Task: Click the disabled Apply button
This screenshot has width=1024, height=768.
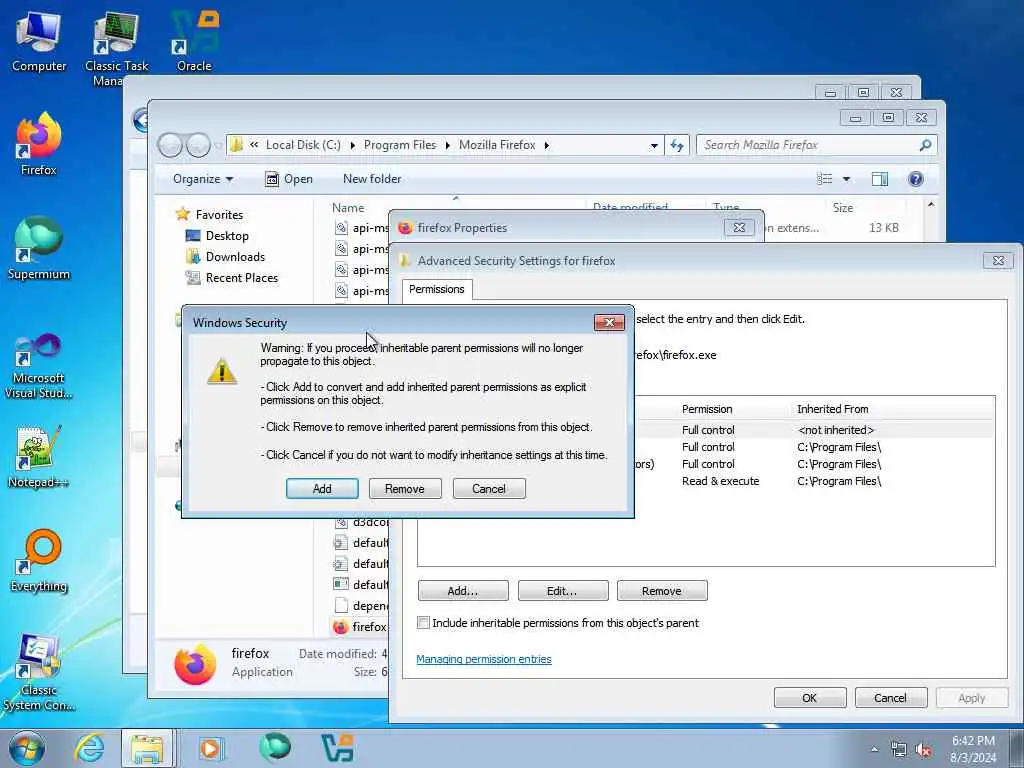Action: pyautogui.click(x=972, y=697)
